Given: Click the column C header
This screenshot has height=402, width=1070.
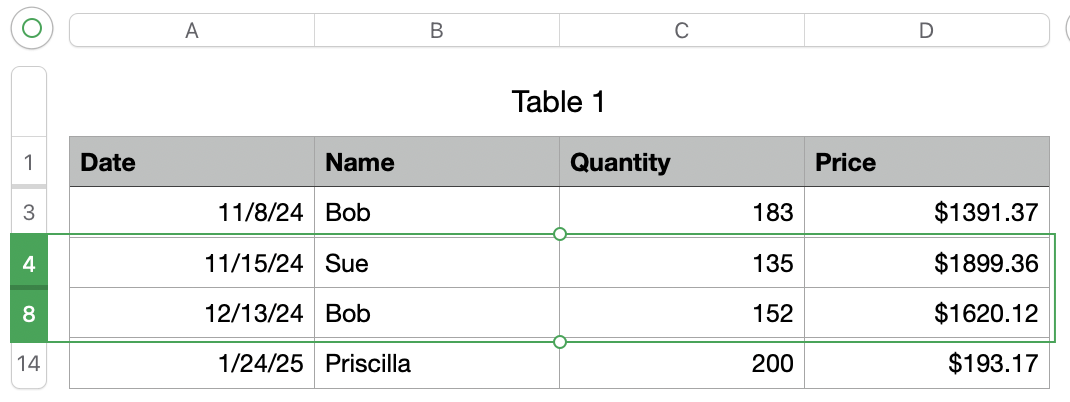Looking at the screenshot, I should (681, 31).
